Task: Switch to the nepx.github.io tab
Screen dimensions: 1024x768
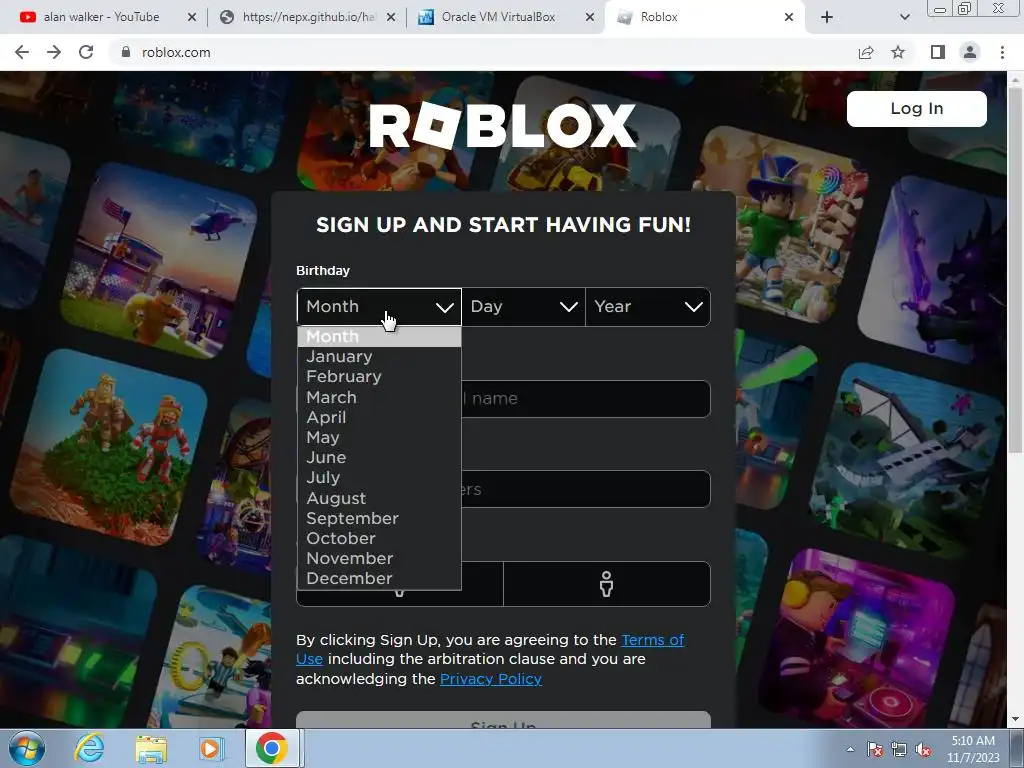Action: pos(308,17)
